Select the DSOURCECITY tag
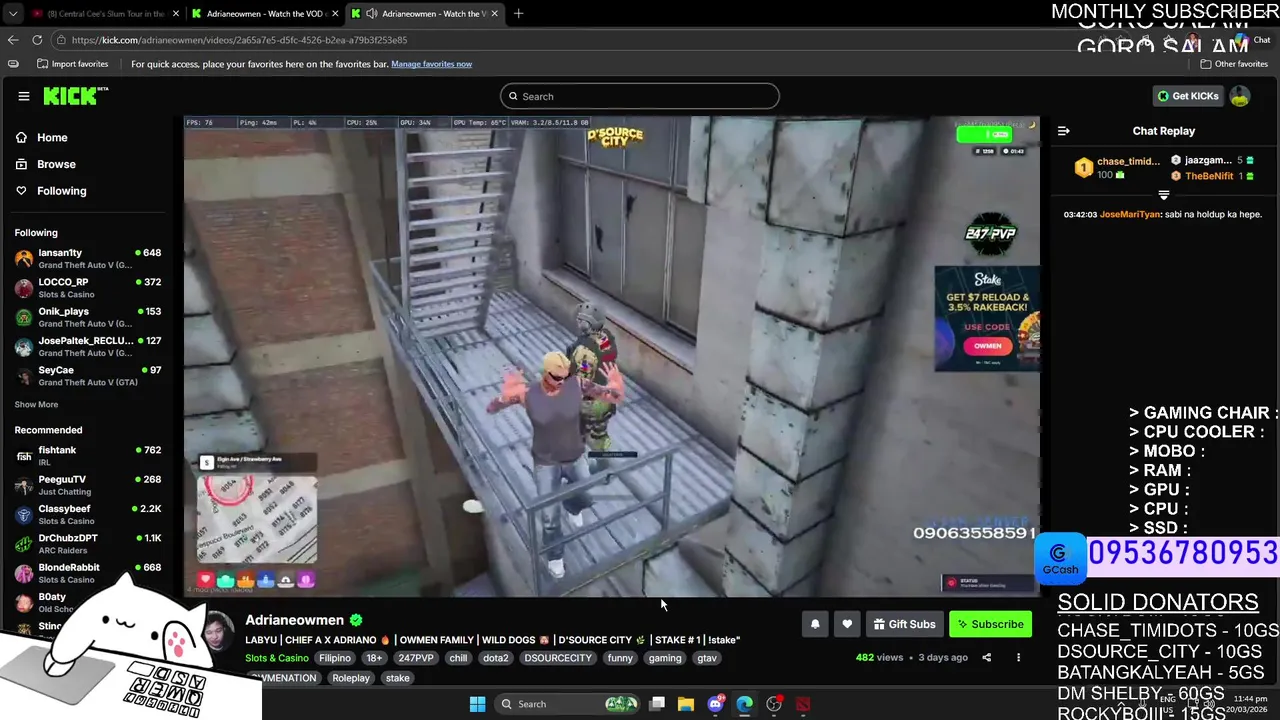 coord(557,658)
